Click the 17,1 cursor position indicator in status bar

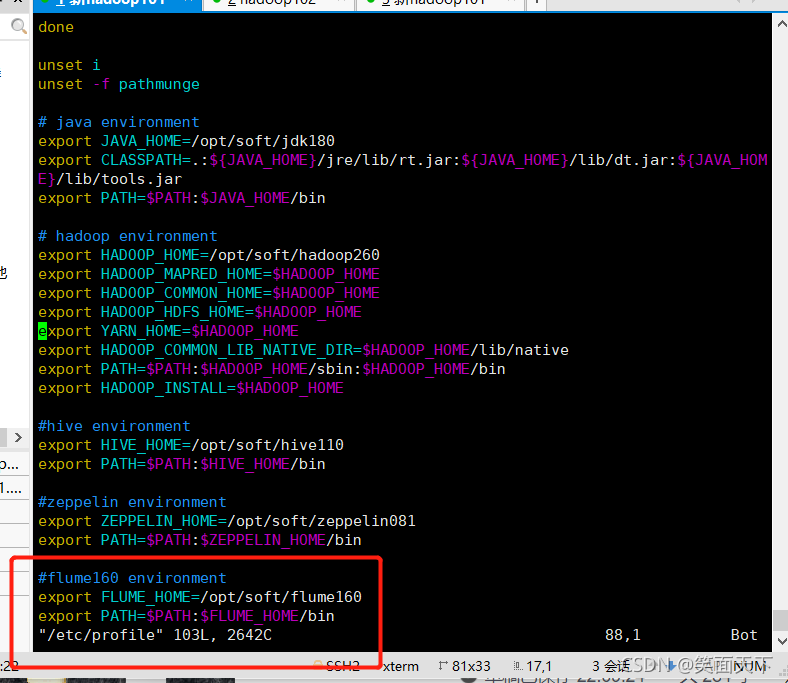click(x=533, y=666)
